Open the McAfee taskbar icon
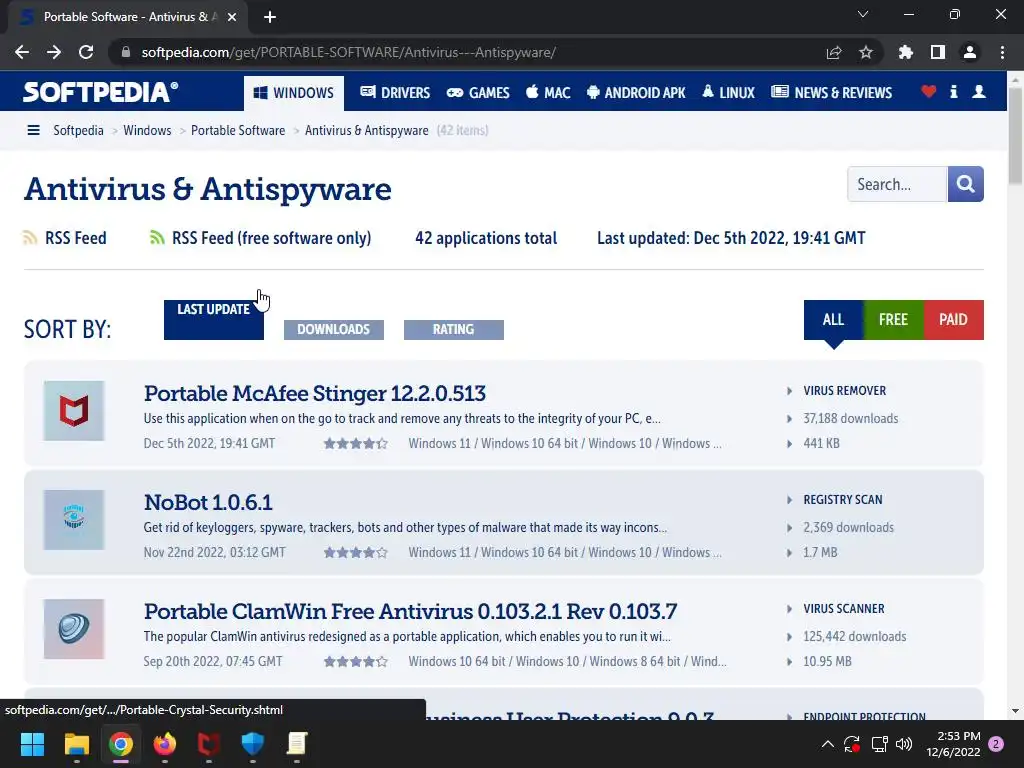Viewport: 1024px width, 768px height. pyautogui.click(x=209, y=744)
